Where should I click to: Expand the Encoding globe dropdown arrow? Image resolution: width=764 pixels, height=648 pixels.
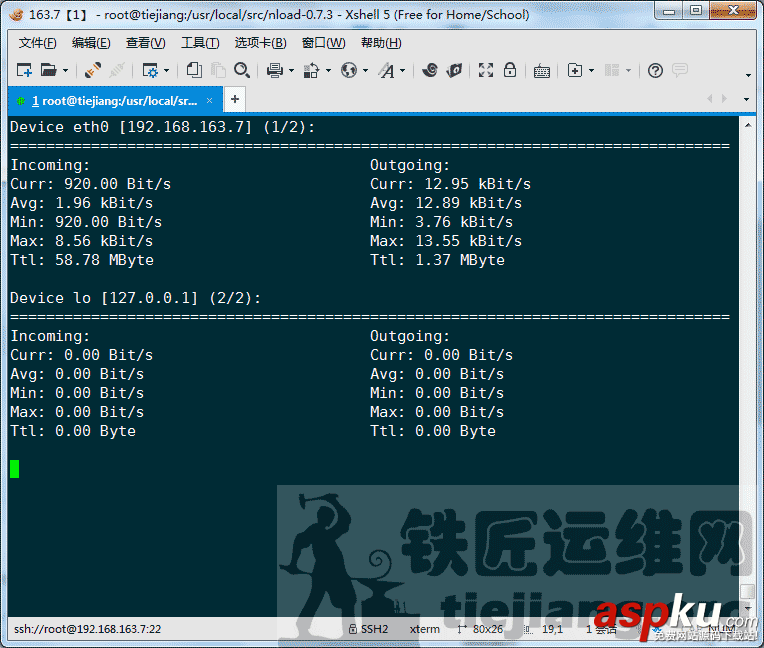pos(365,71)
